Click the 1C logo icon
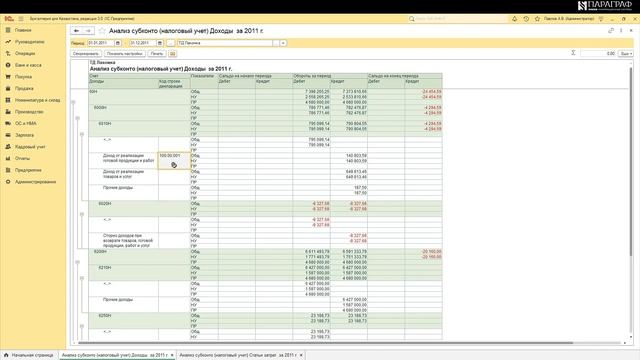Image resolution: width=640 pixels, height=360 pixels. click(x=9, y=19)
